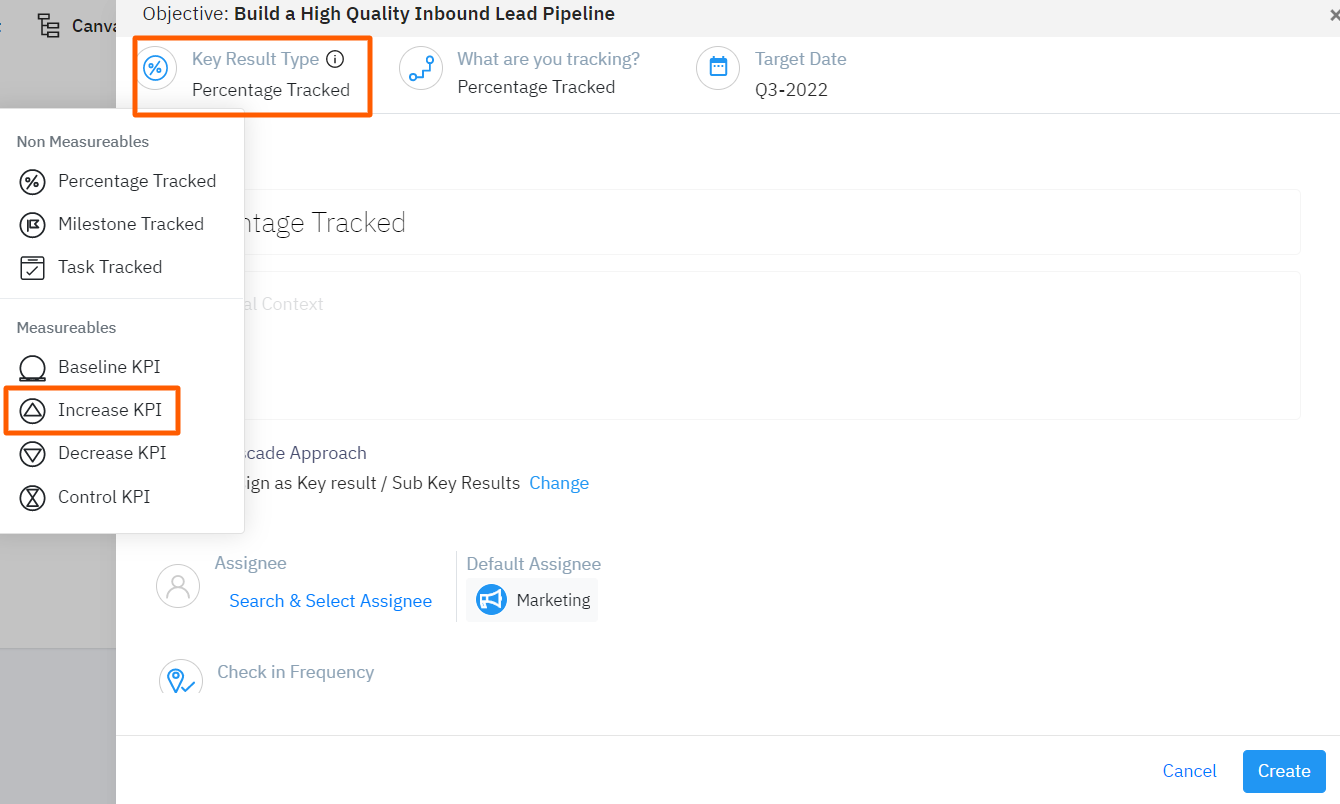This screenshot has width=1340, height=804.
Task: Click the percent icon beside Key Result Type
Action: (154, 69)
